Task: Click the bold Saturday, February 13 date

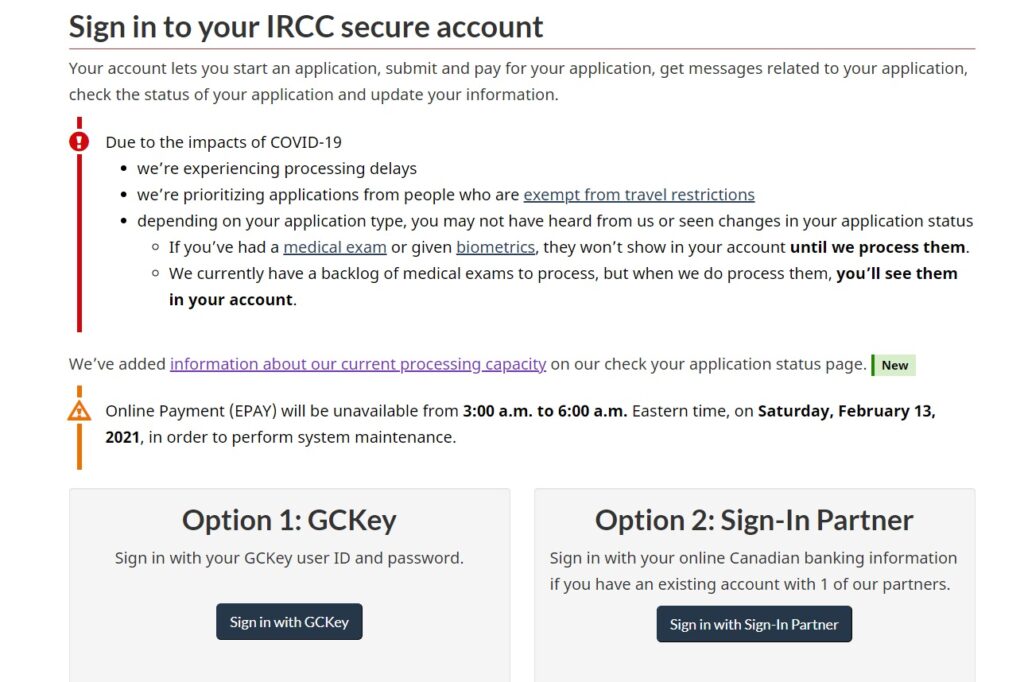Action: (x=846, y=411)
